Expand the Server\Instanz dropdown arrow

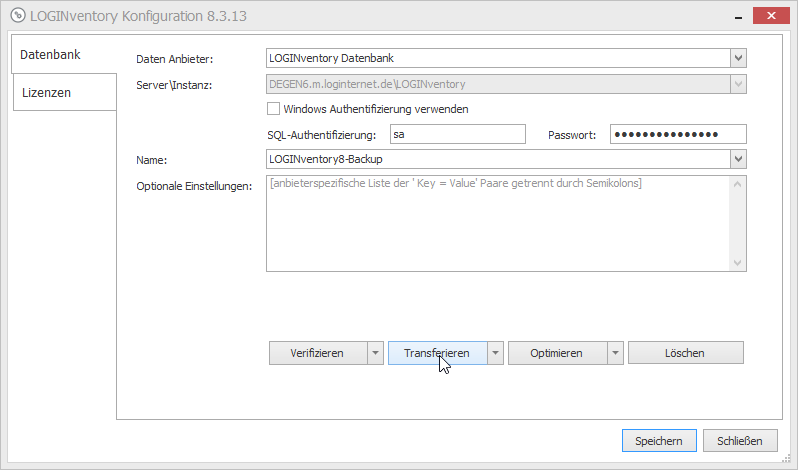click(x=738, y=84)
